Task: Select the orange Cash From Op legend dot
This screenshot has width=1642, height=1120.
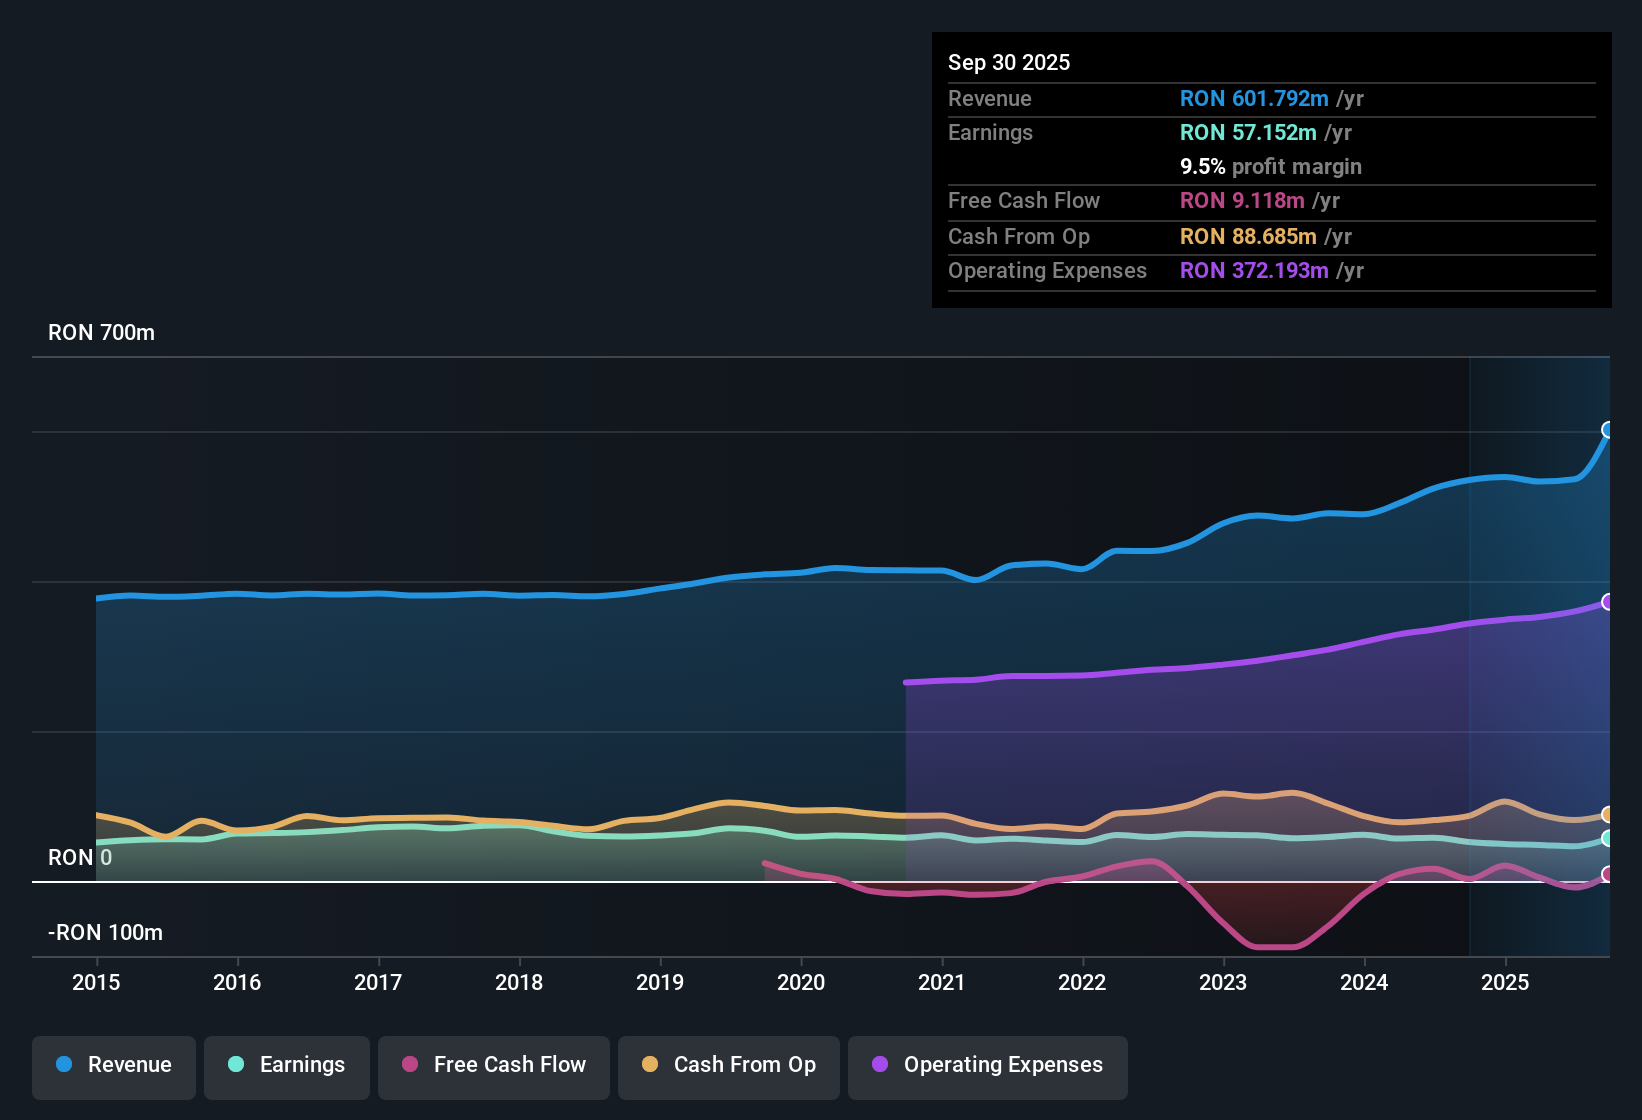Action: (649, 1065)
